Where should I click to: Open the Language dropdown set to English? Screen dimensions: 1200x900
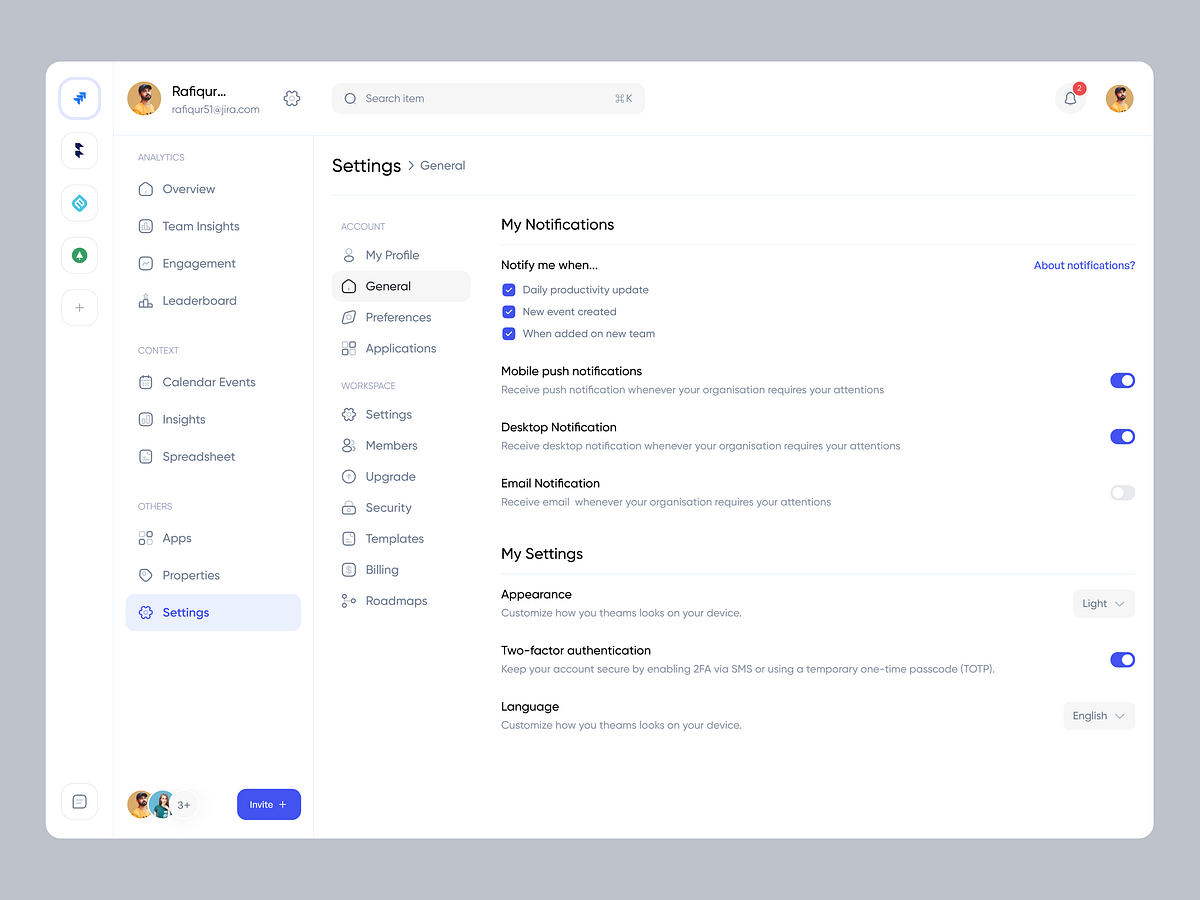pos(1098,715)
